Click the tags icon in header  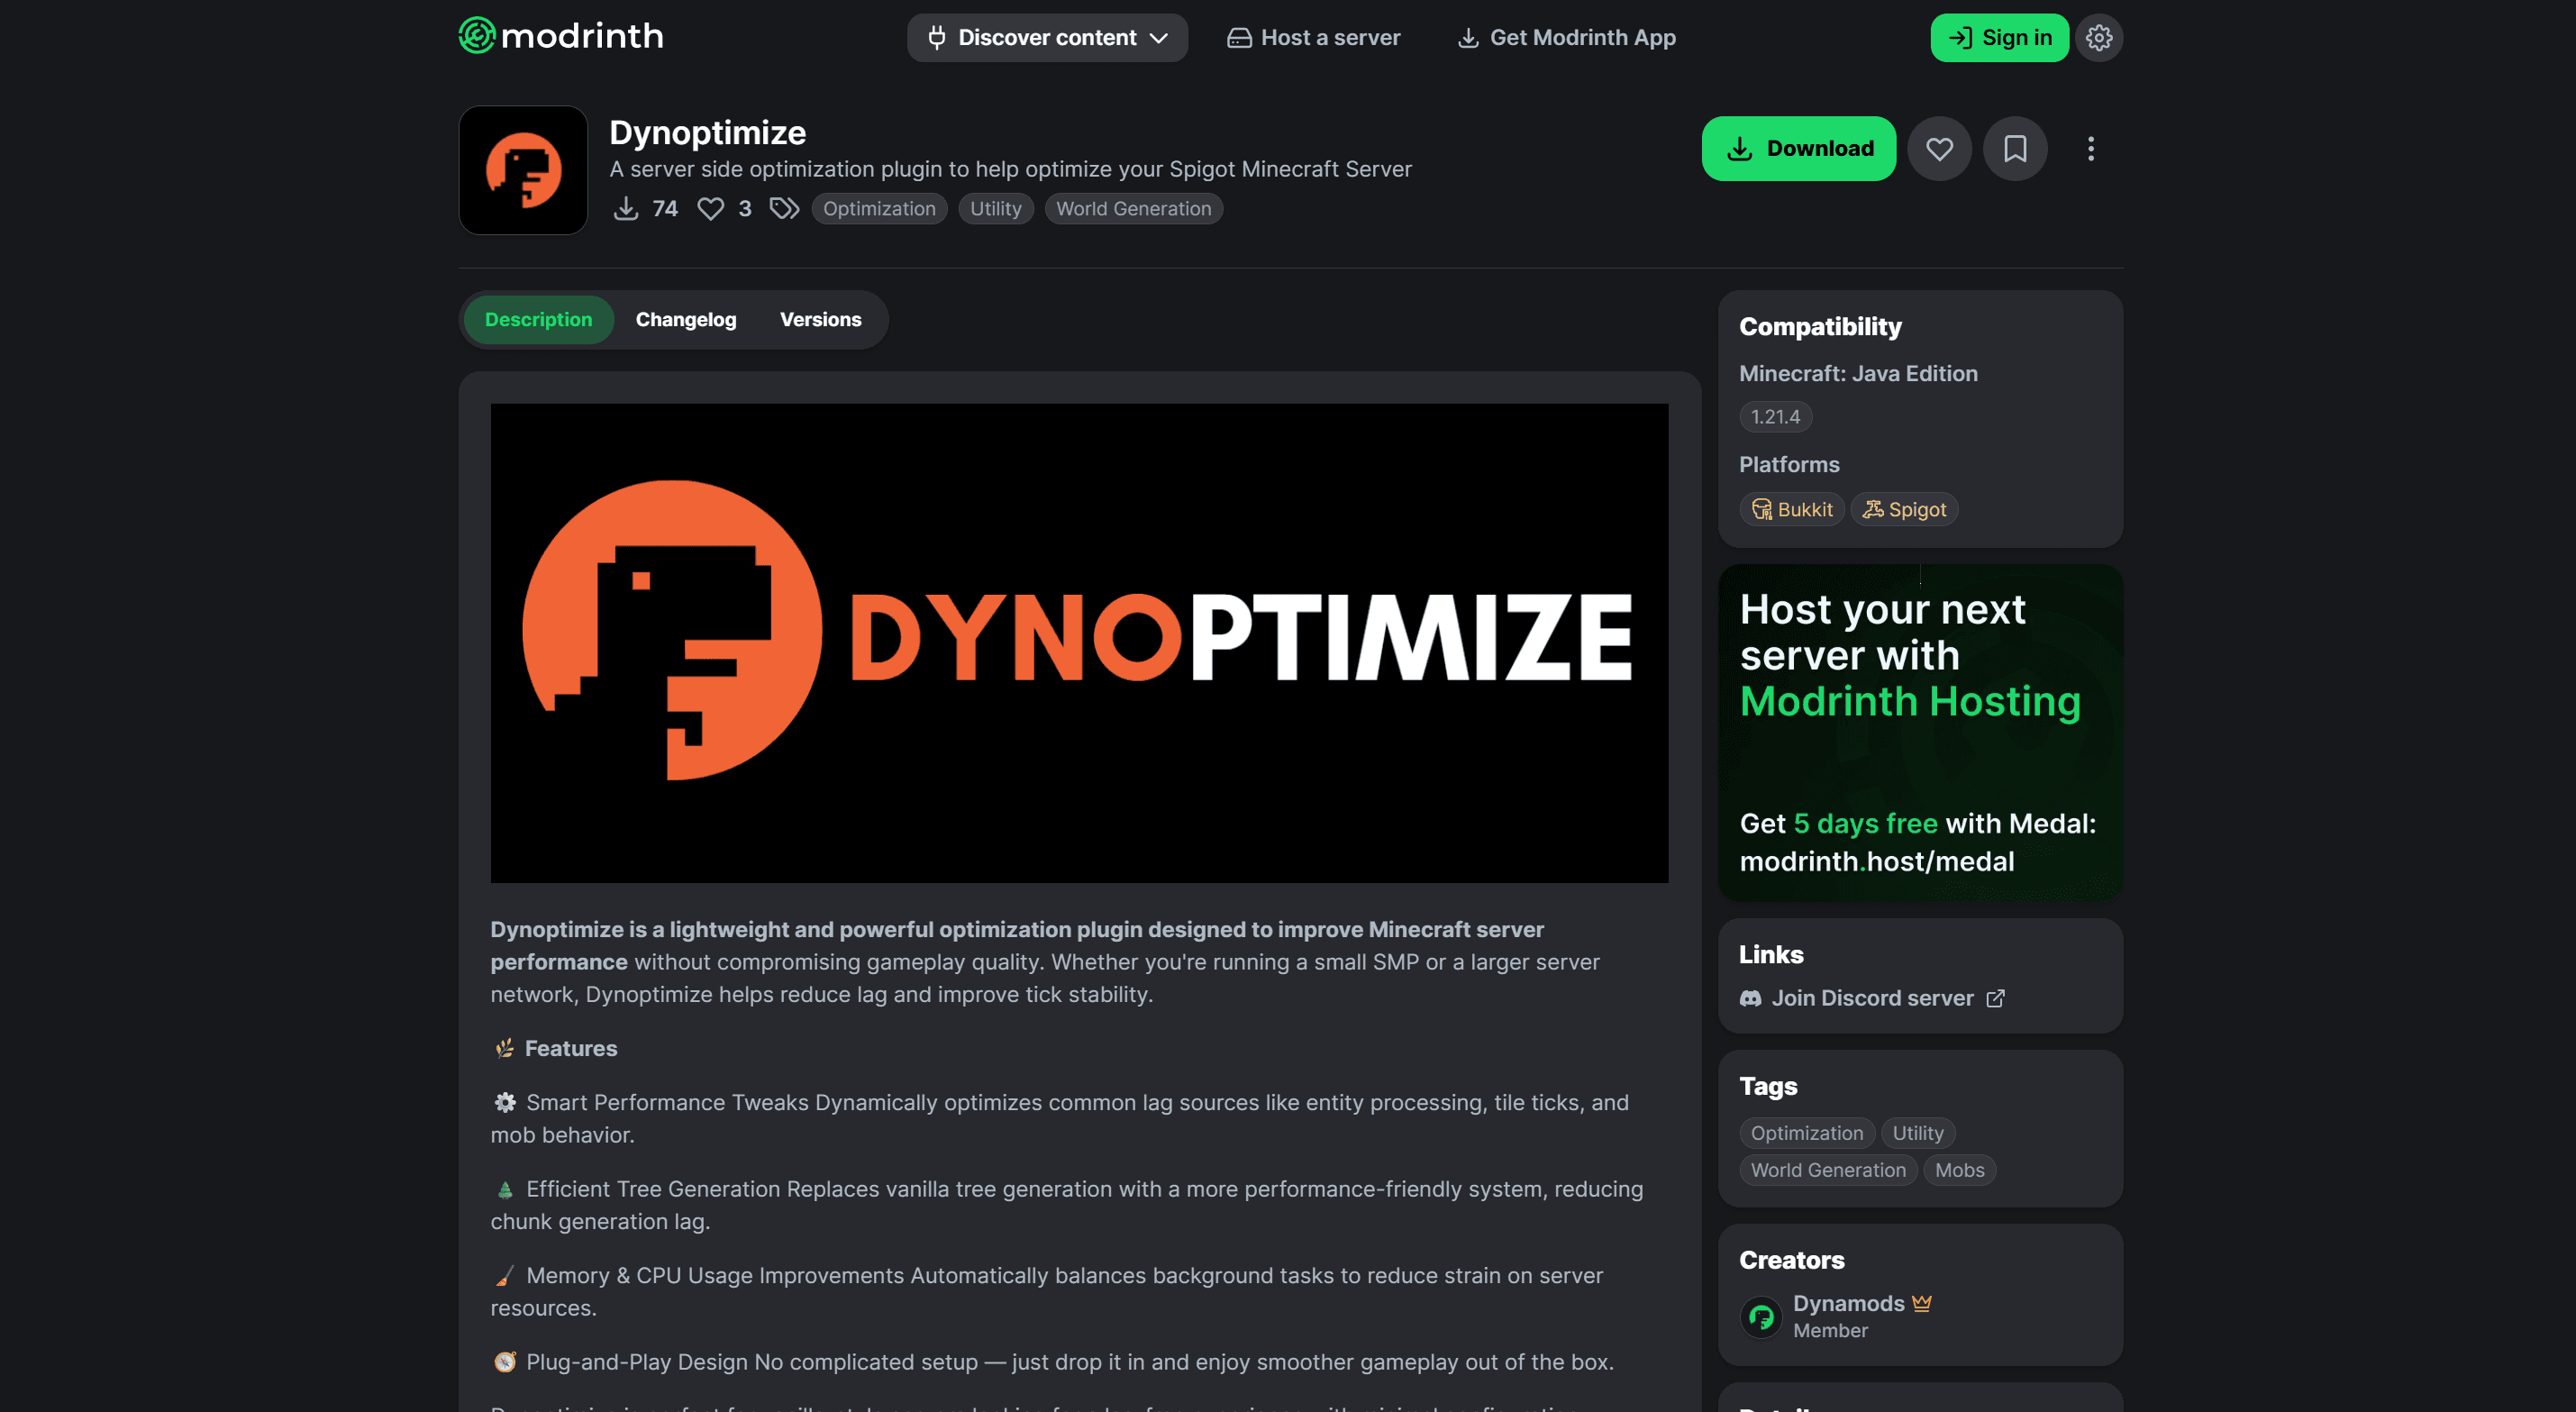tap(784, 208)
